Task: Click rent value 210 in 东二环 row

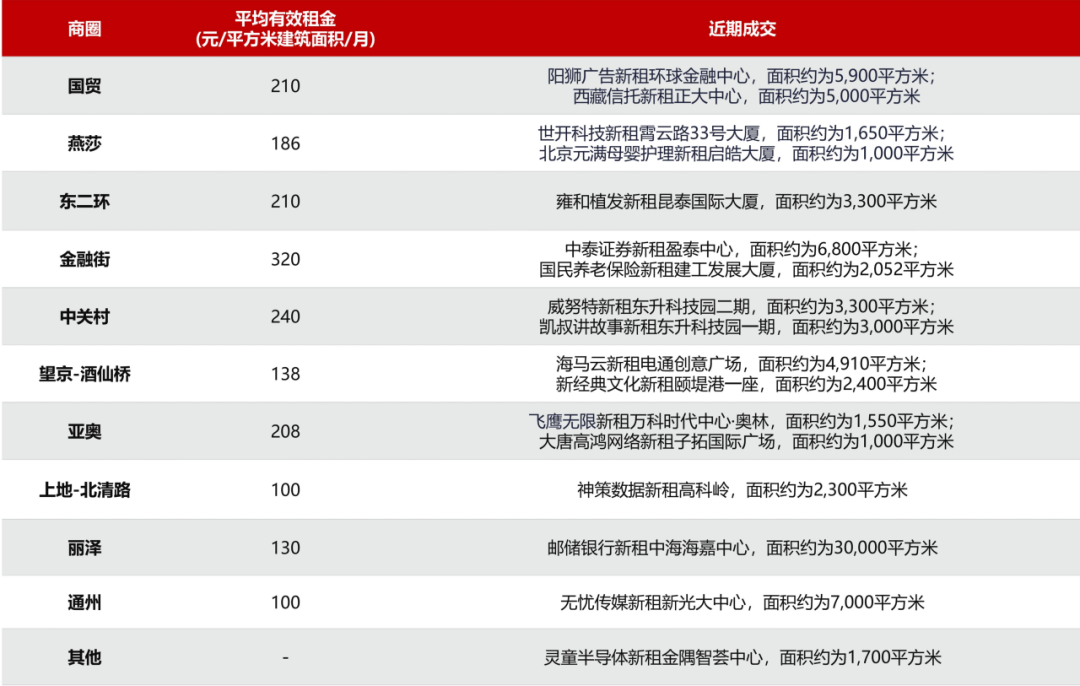Action: coord(285,201)
